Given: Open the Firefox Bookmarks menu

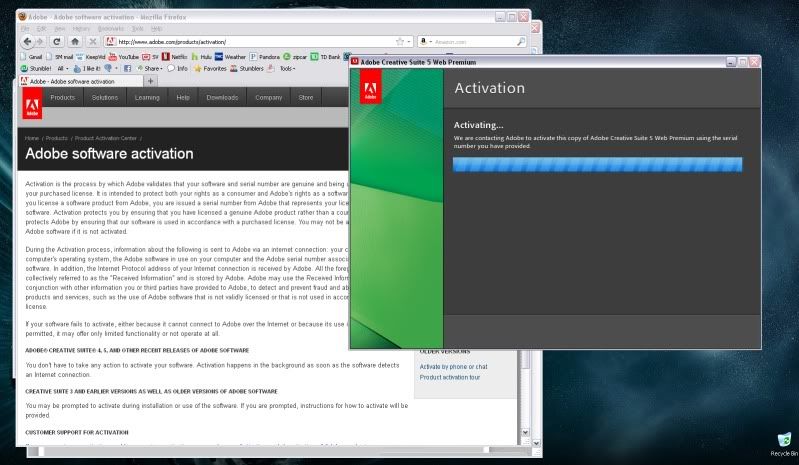Looking at the screenshot, I should tap(111, 29).
